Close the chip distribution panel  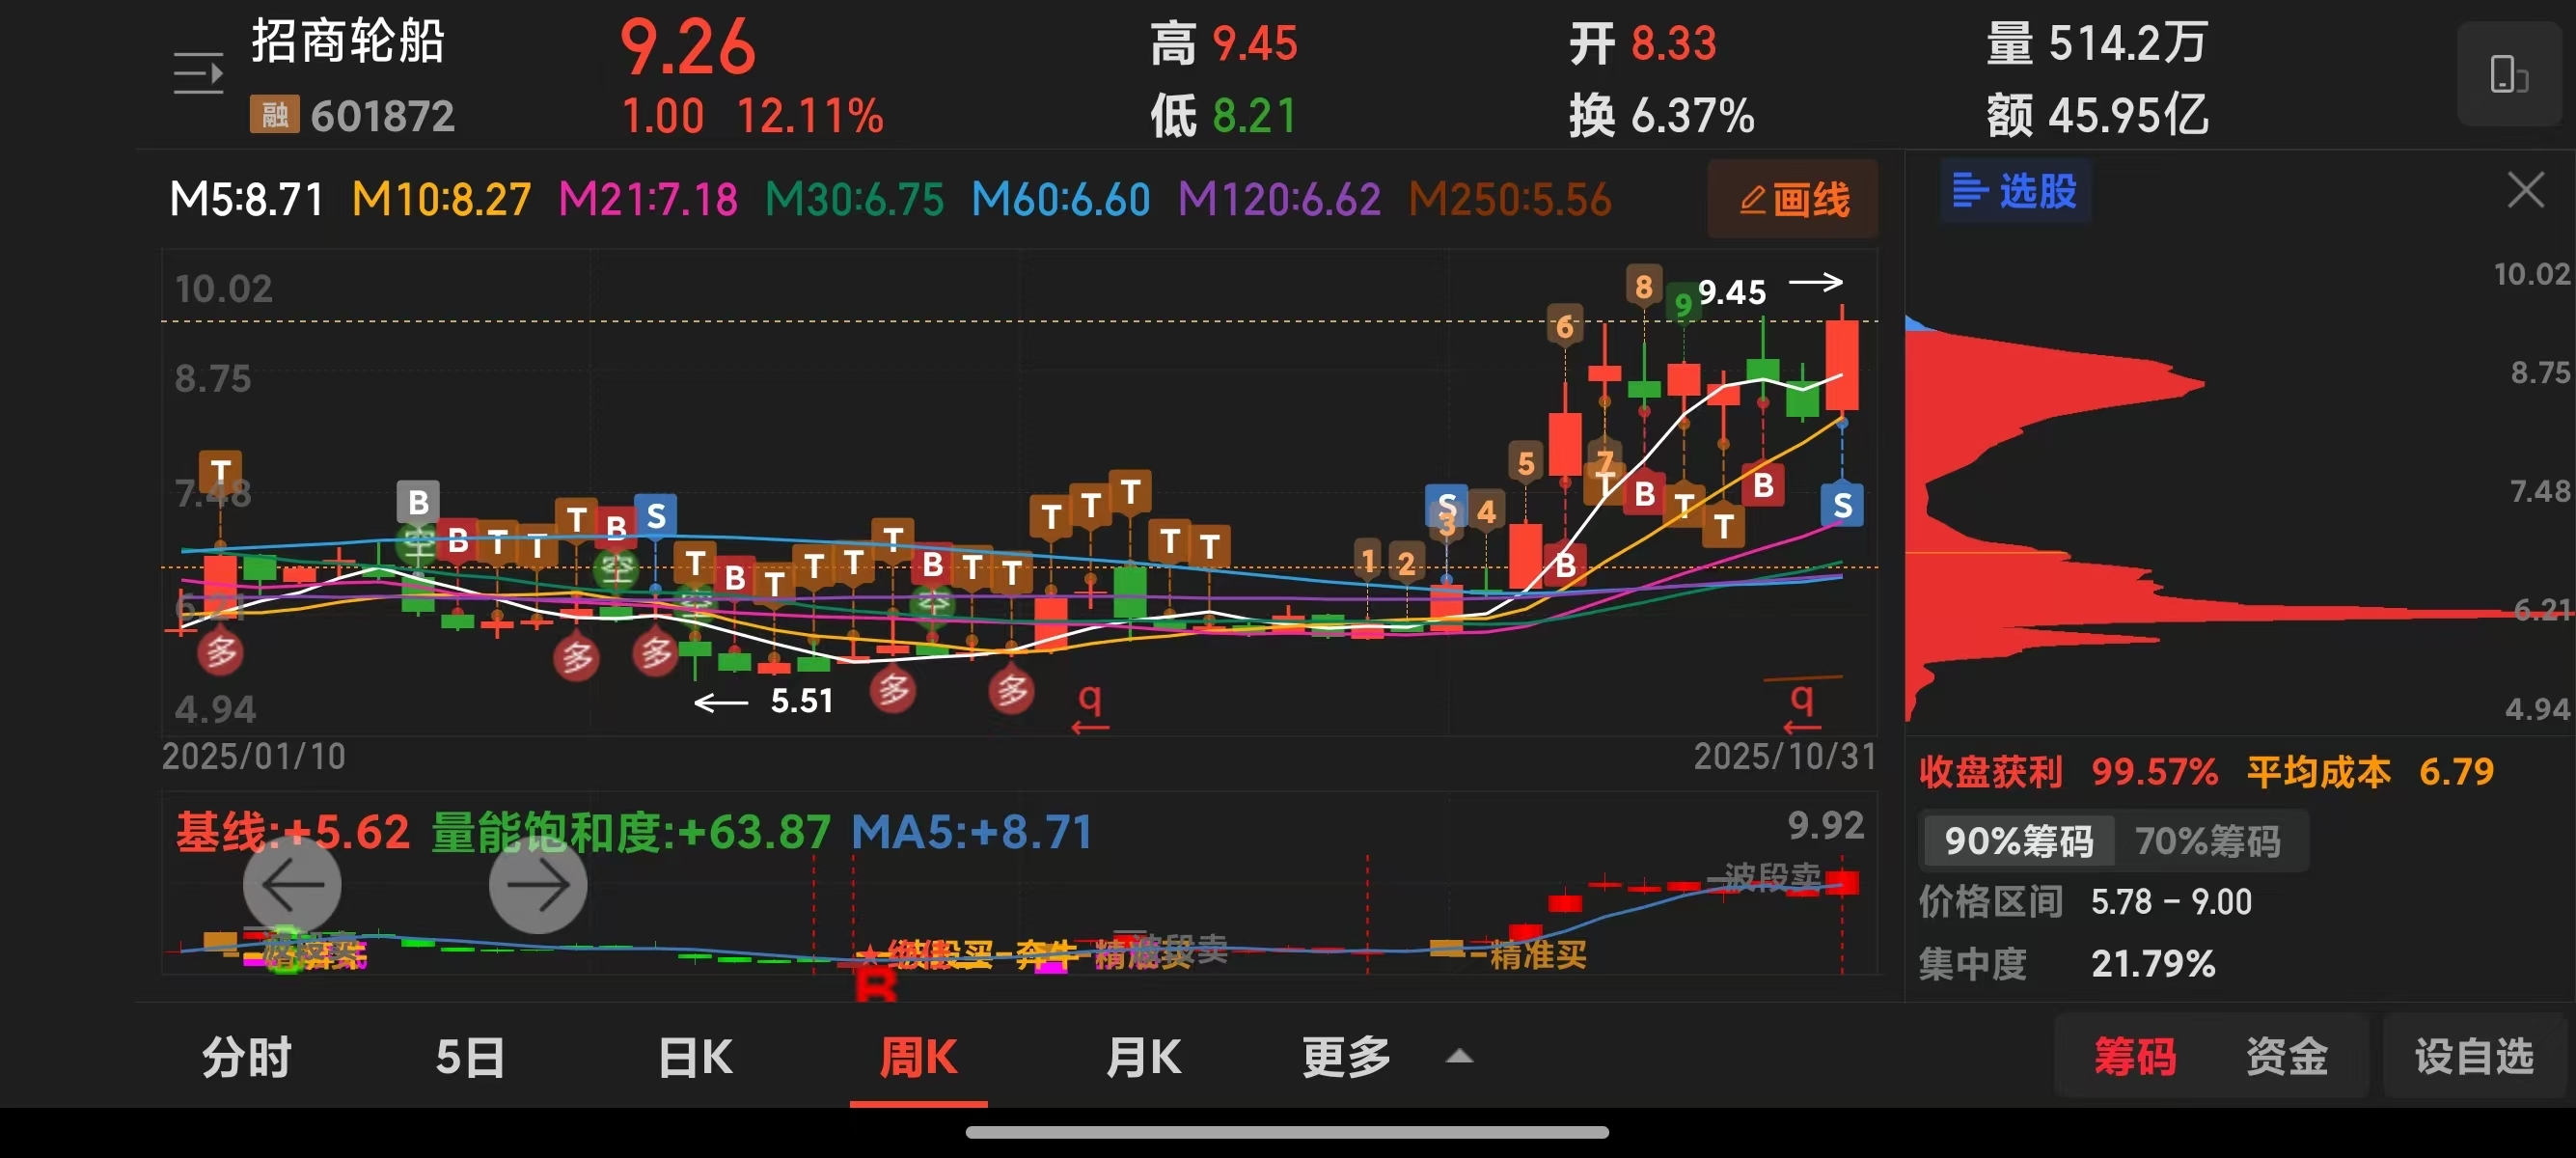coord(2525,190)
